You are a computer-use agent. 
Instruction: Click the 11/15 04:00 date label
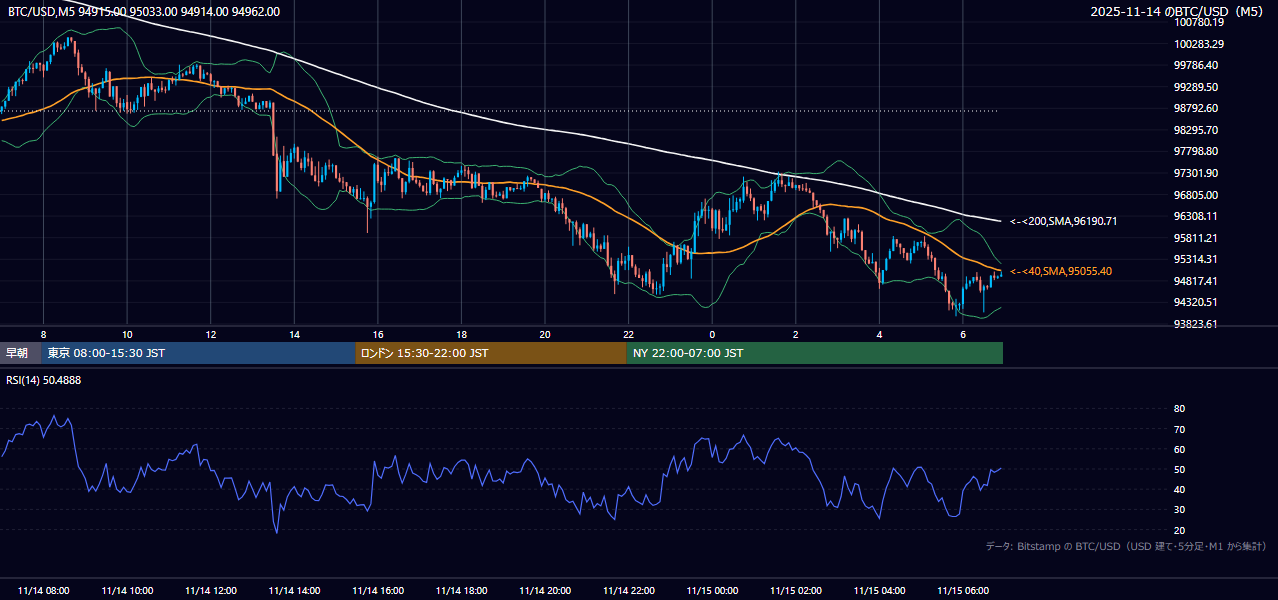[880, 591]
